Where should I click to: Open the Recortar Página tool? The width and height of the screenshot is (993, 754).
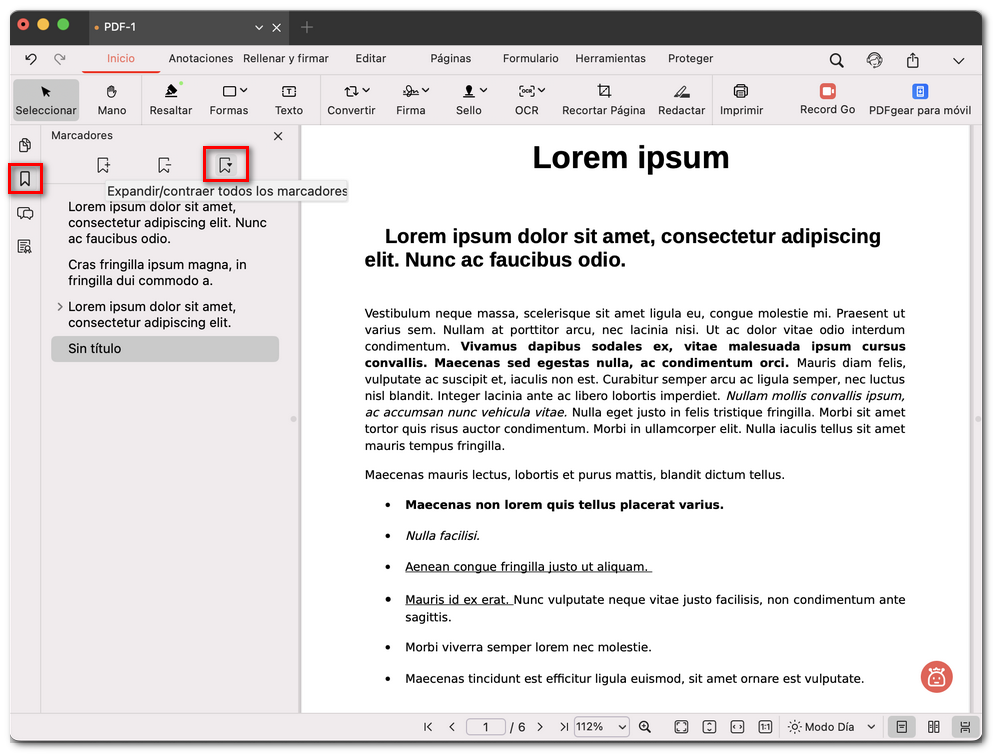coord(603,99)
